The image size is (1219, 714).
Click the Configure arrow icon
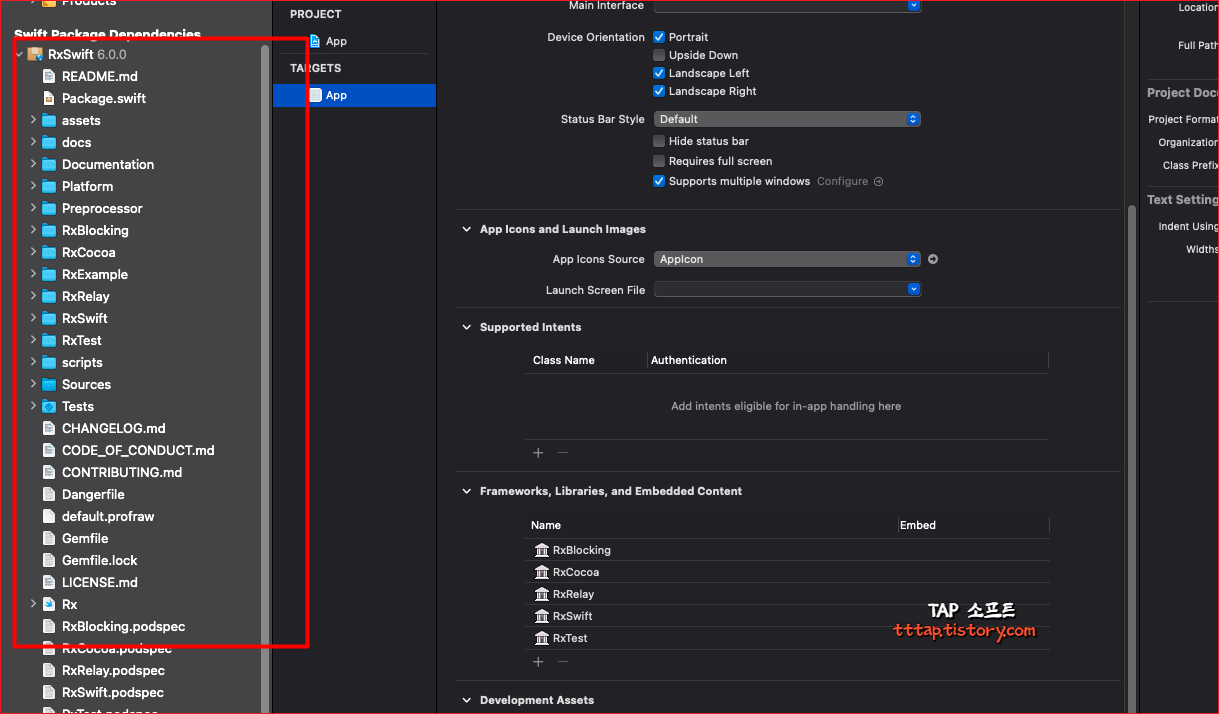(878, 182)
